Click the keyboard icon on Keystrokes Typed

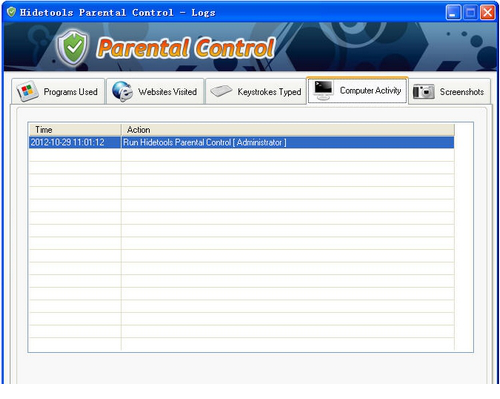tap(221, 91)
